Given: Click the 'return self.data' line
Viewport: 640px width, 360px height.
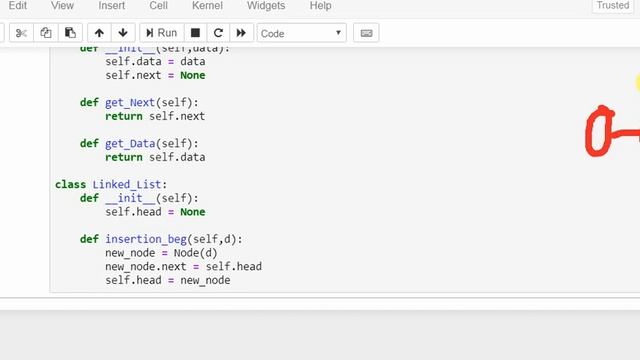Looking at the screenshot, I should [155, 158].
